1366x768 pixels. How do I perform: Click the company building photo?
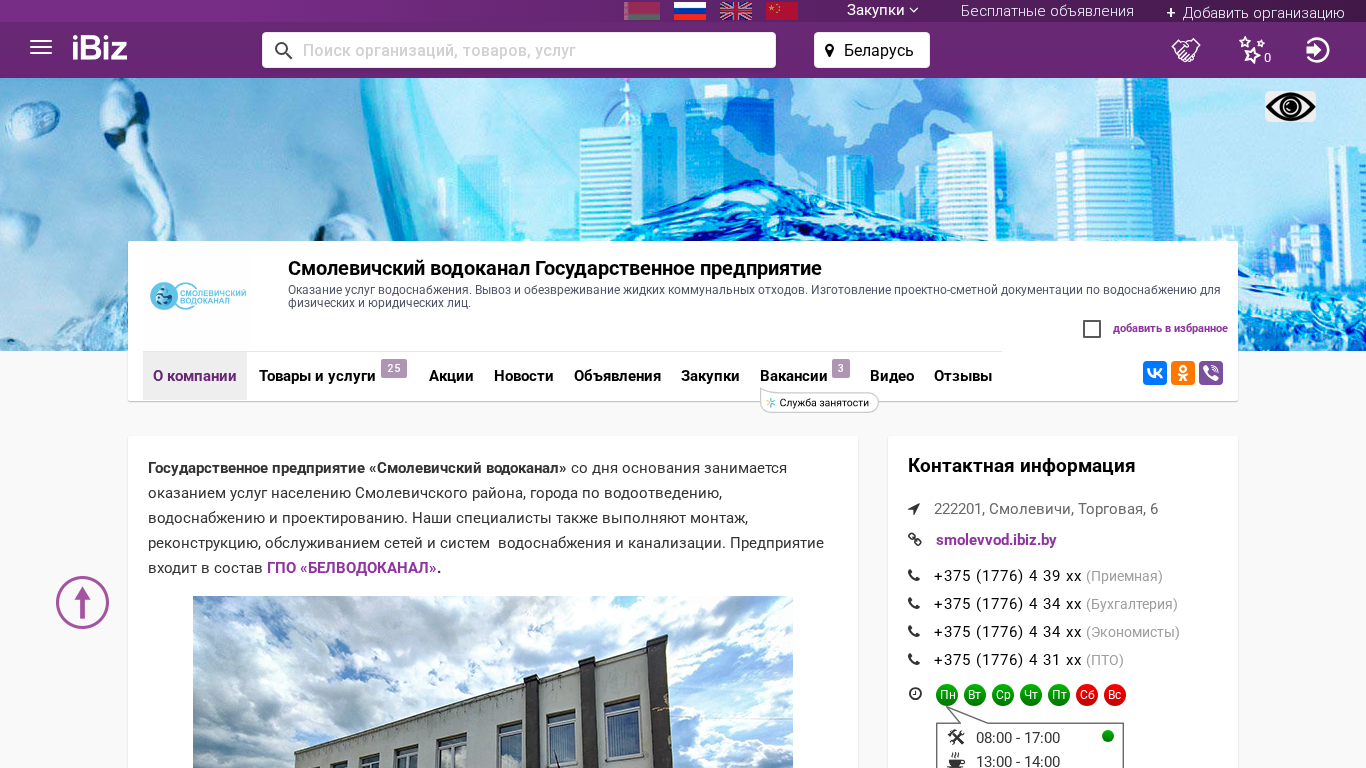(493, 682)
